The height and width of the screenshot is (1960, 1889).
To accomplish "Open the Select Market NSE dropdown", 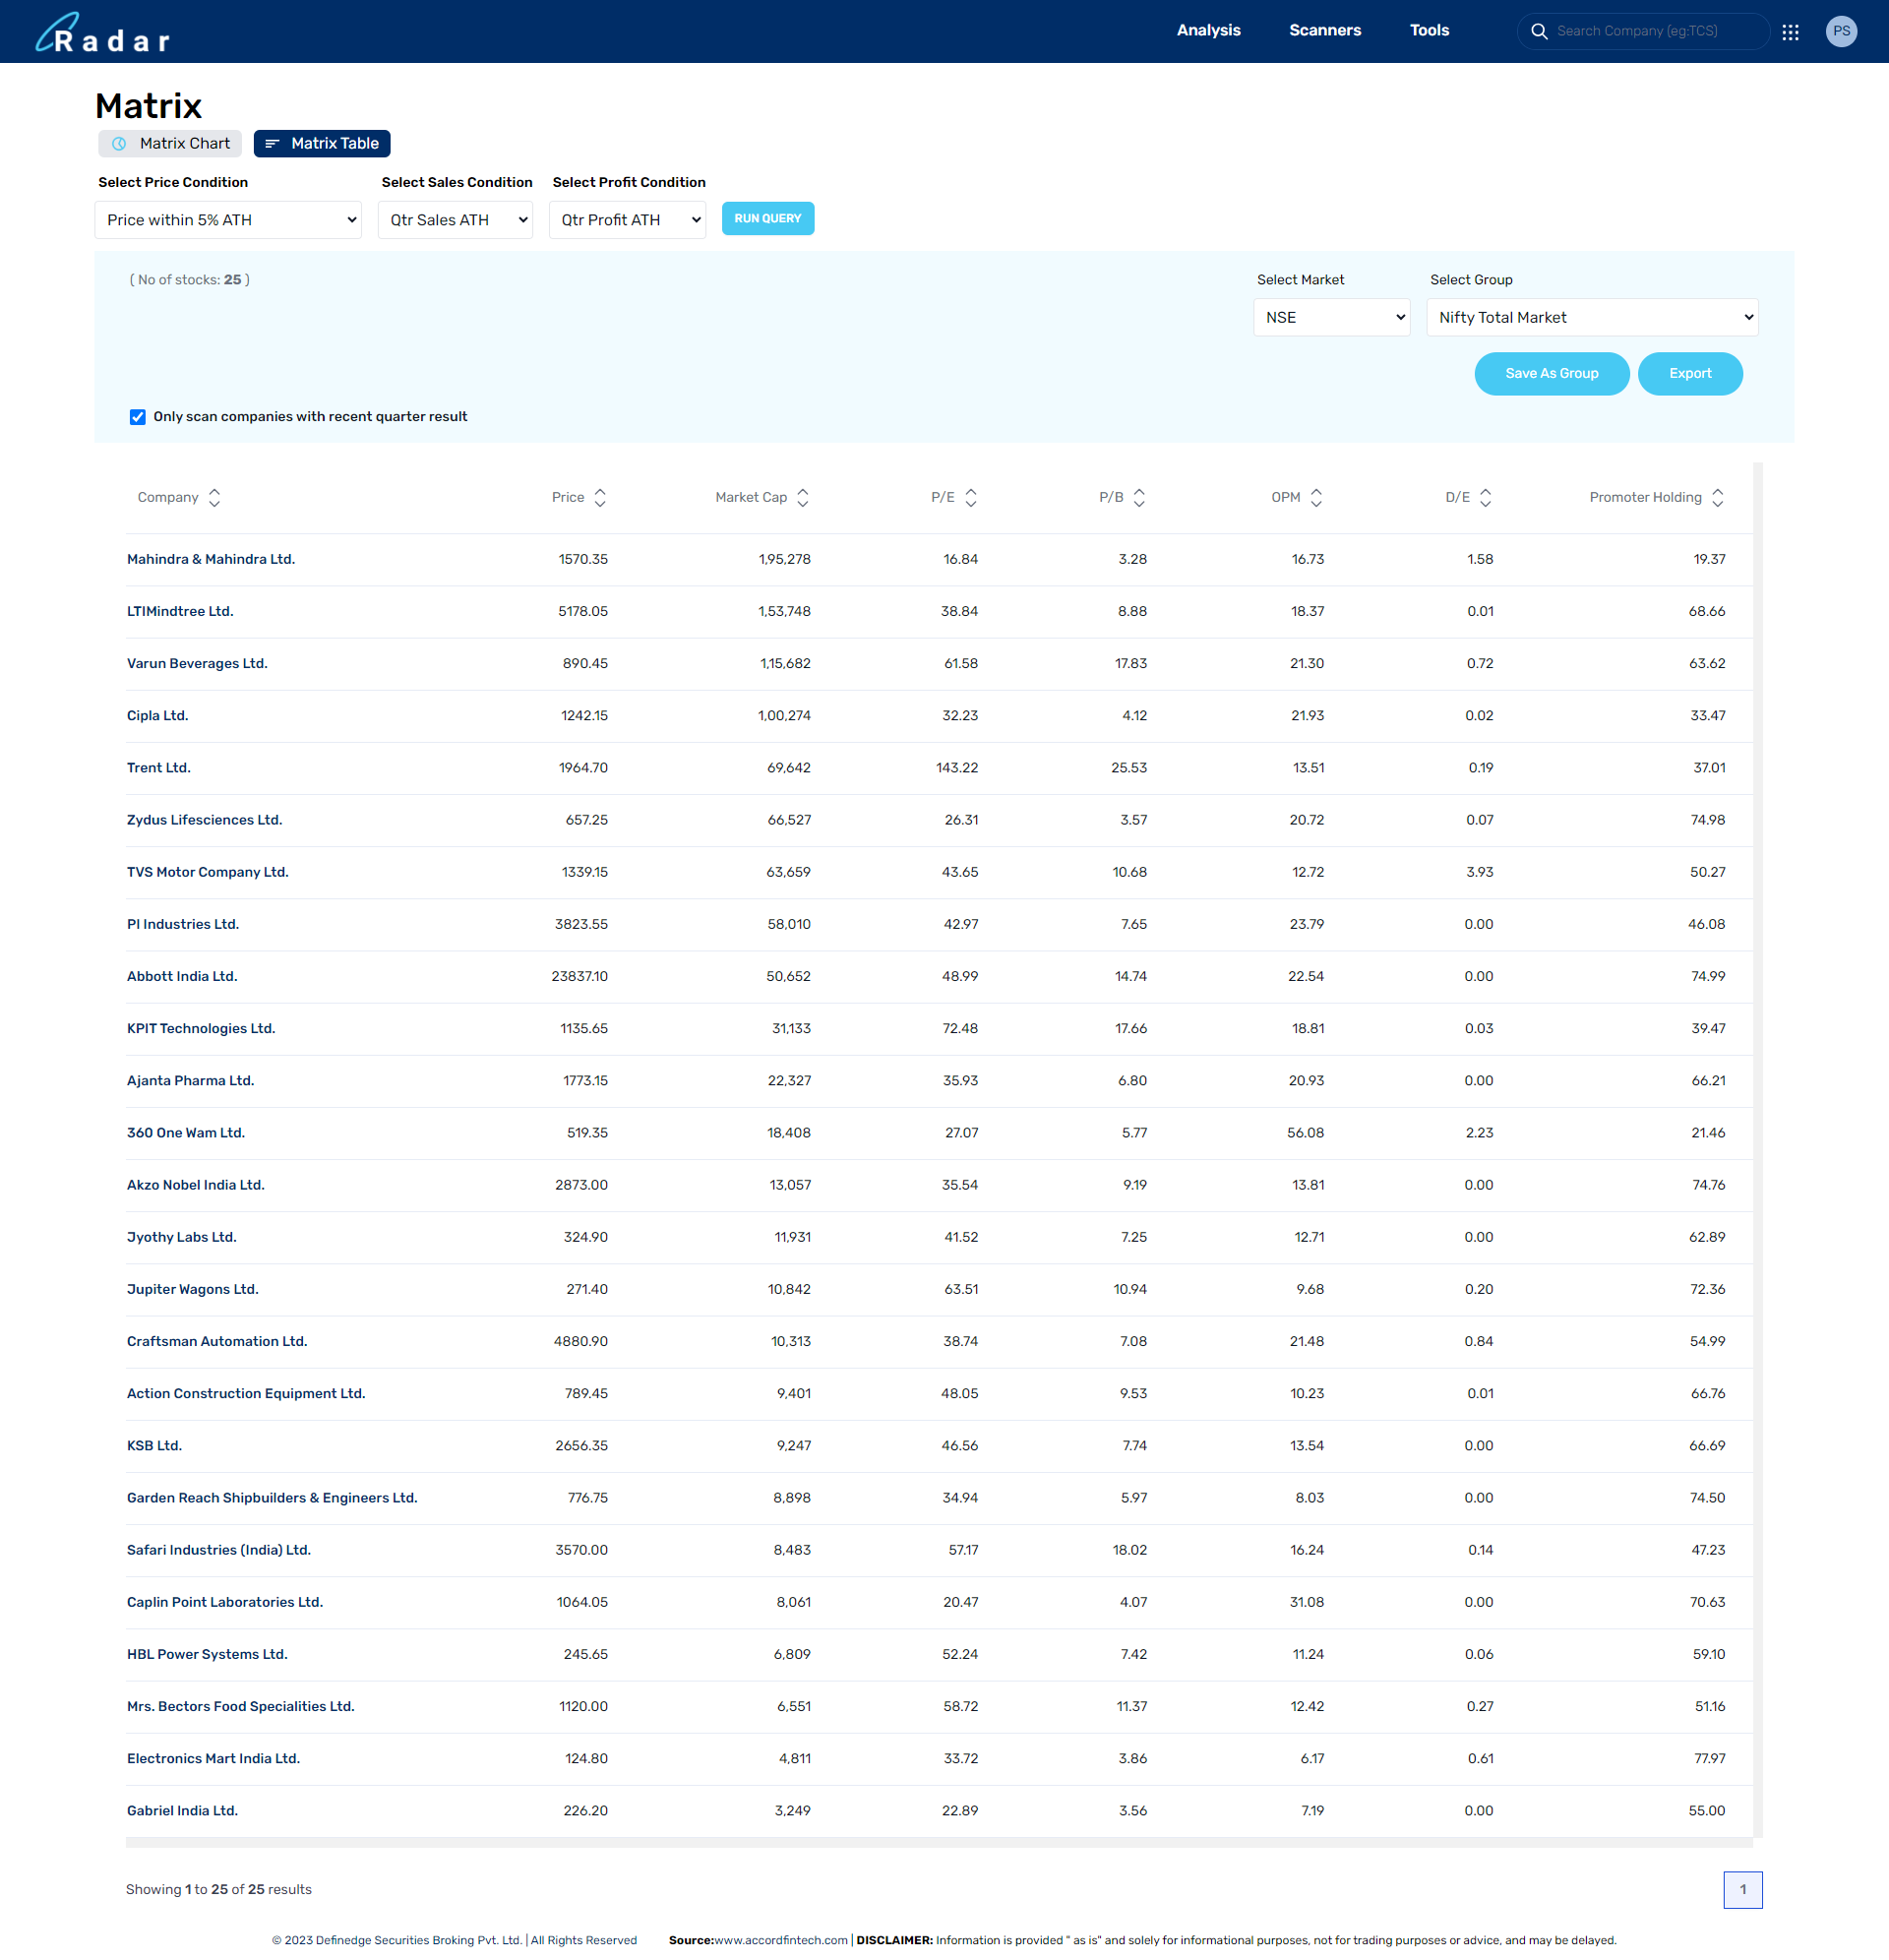I will pyautogui.click(x=1331, y=317).
